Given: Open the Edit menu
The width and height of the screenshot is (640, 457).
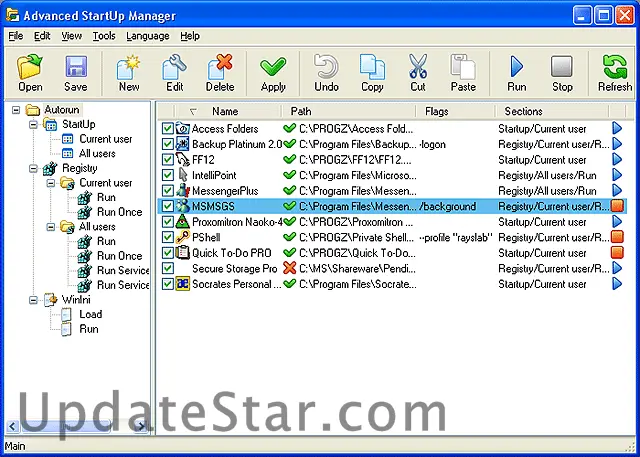Looking at the screenshot, I should pos(42,36).
